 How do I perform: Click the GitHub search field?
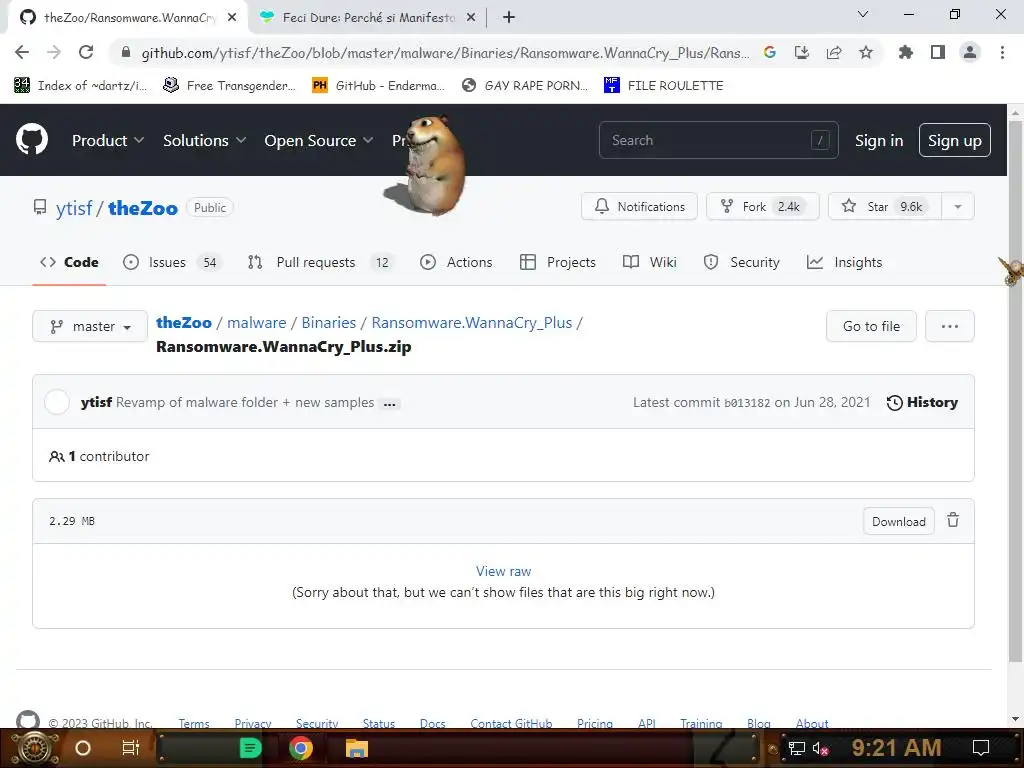tap(718, 140)
